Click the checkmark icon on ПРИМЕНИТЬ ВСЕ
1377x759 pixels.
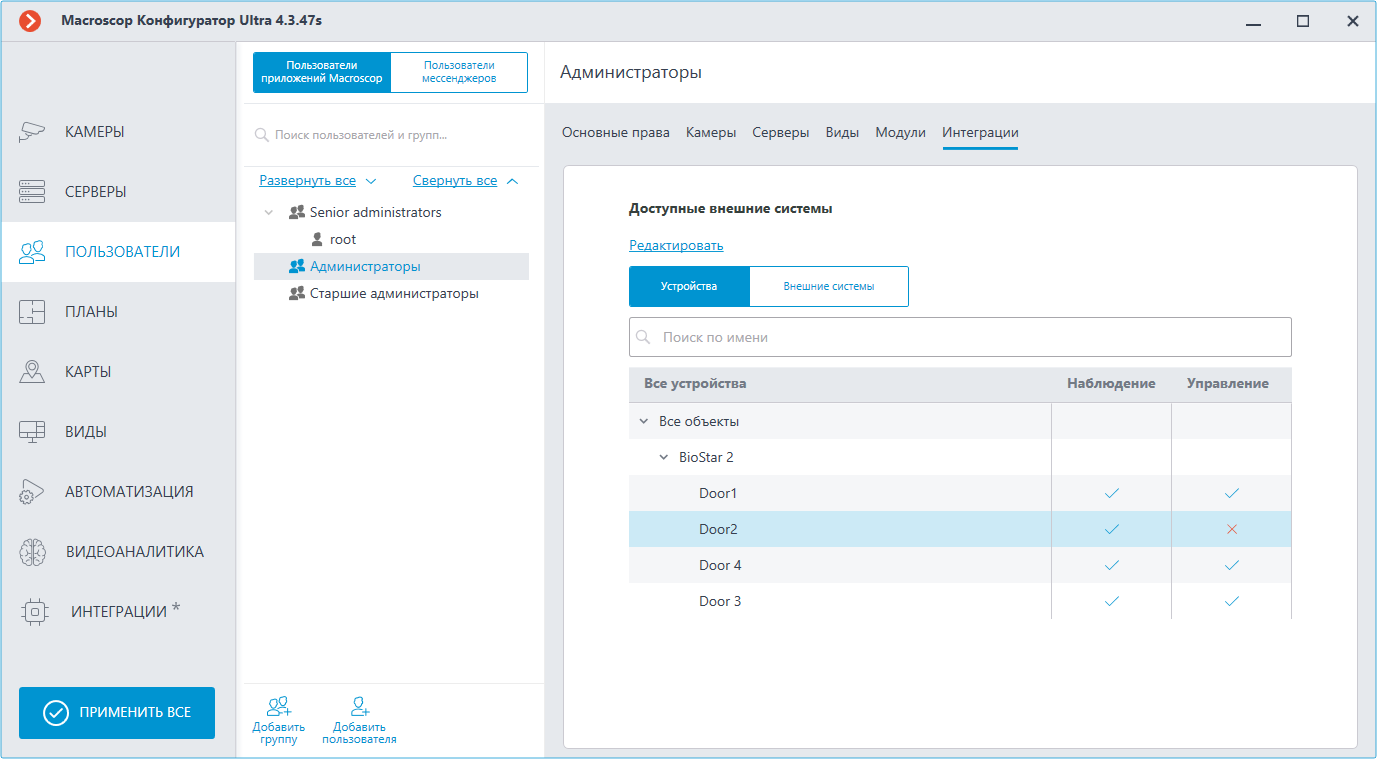55,713
